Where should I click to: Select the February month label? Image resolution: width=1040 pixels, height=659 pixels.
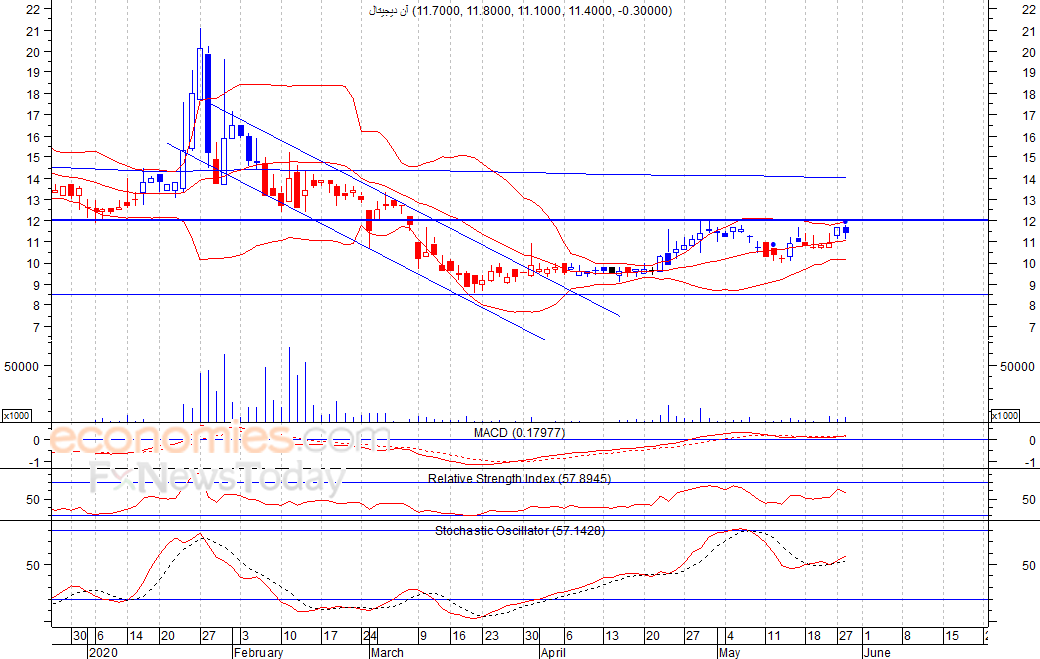[x=259, y=652]
